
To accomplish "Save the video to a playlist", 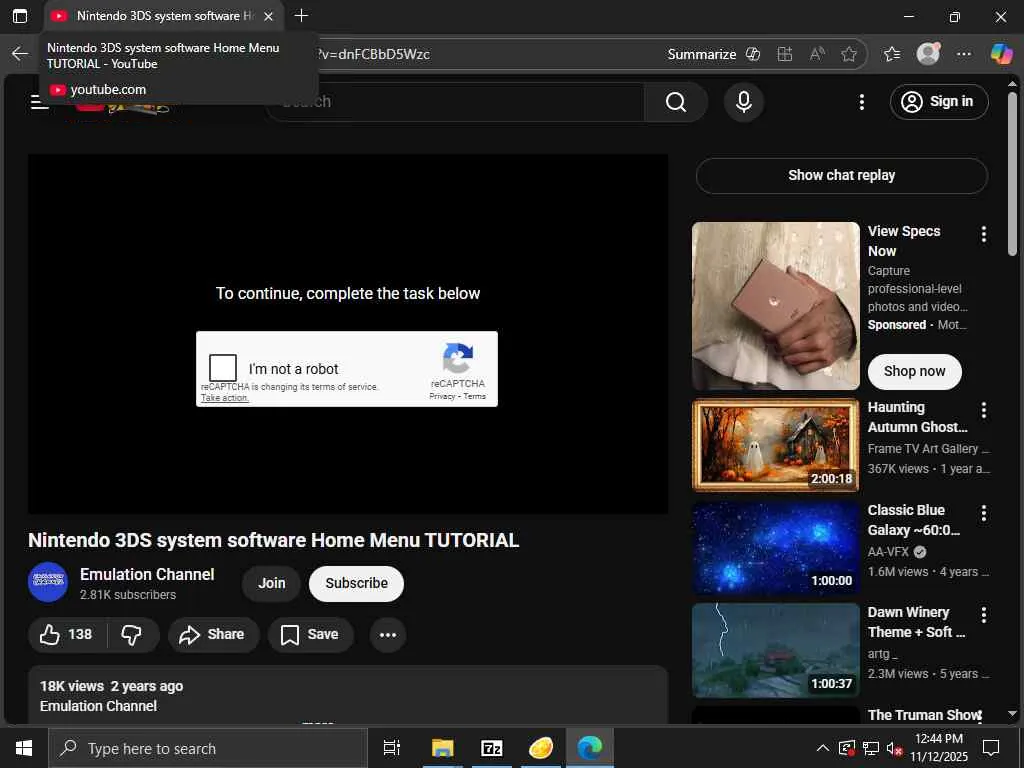I will click(311, 634).
